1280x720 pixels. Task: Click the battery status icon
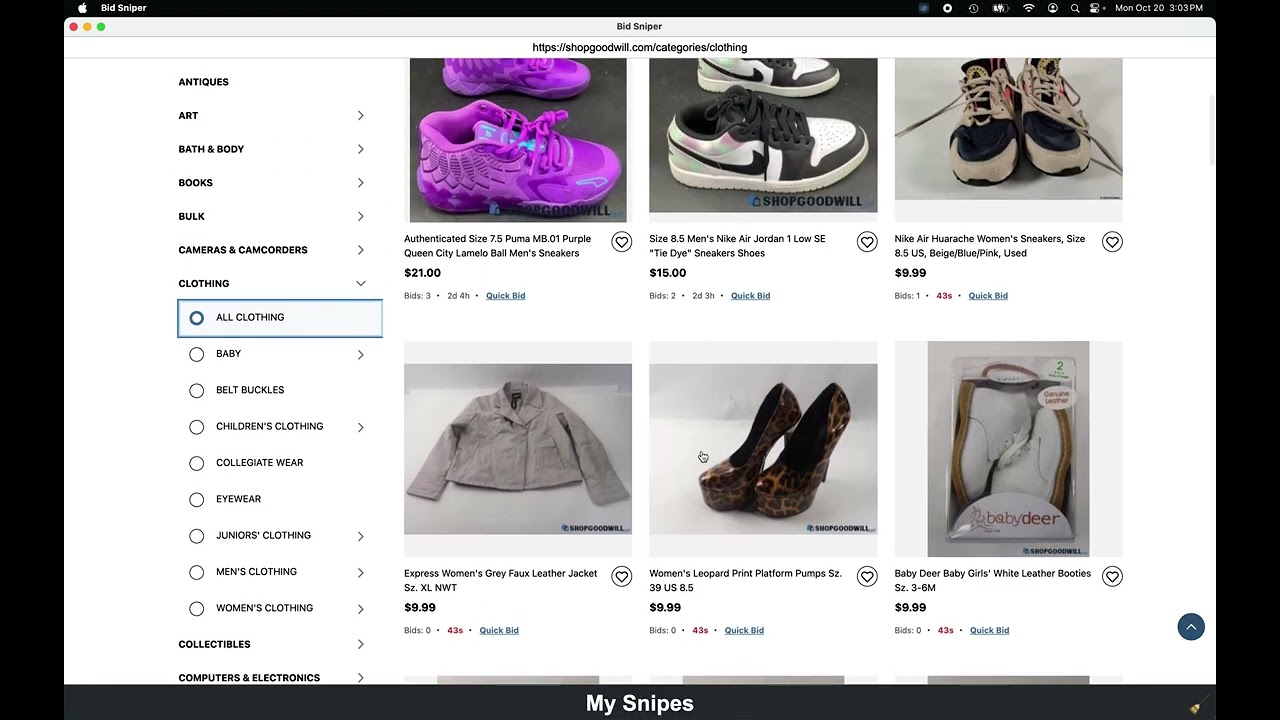[x=1000, y=8]
